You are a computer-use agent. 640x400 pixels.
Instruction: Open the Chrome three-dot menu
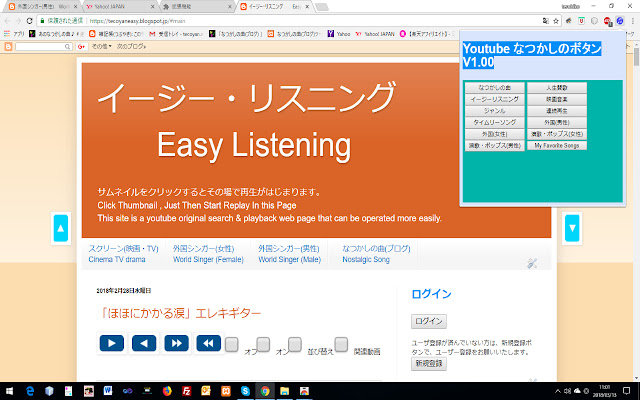(x=633, y=21)
